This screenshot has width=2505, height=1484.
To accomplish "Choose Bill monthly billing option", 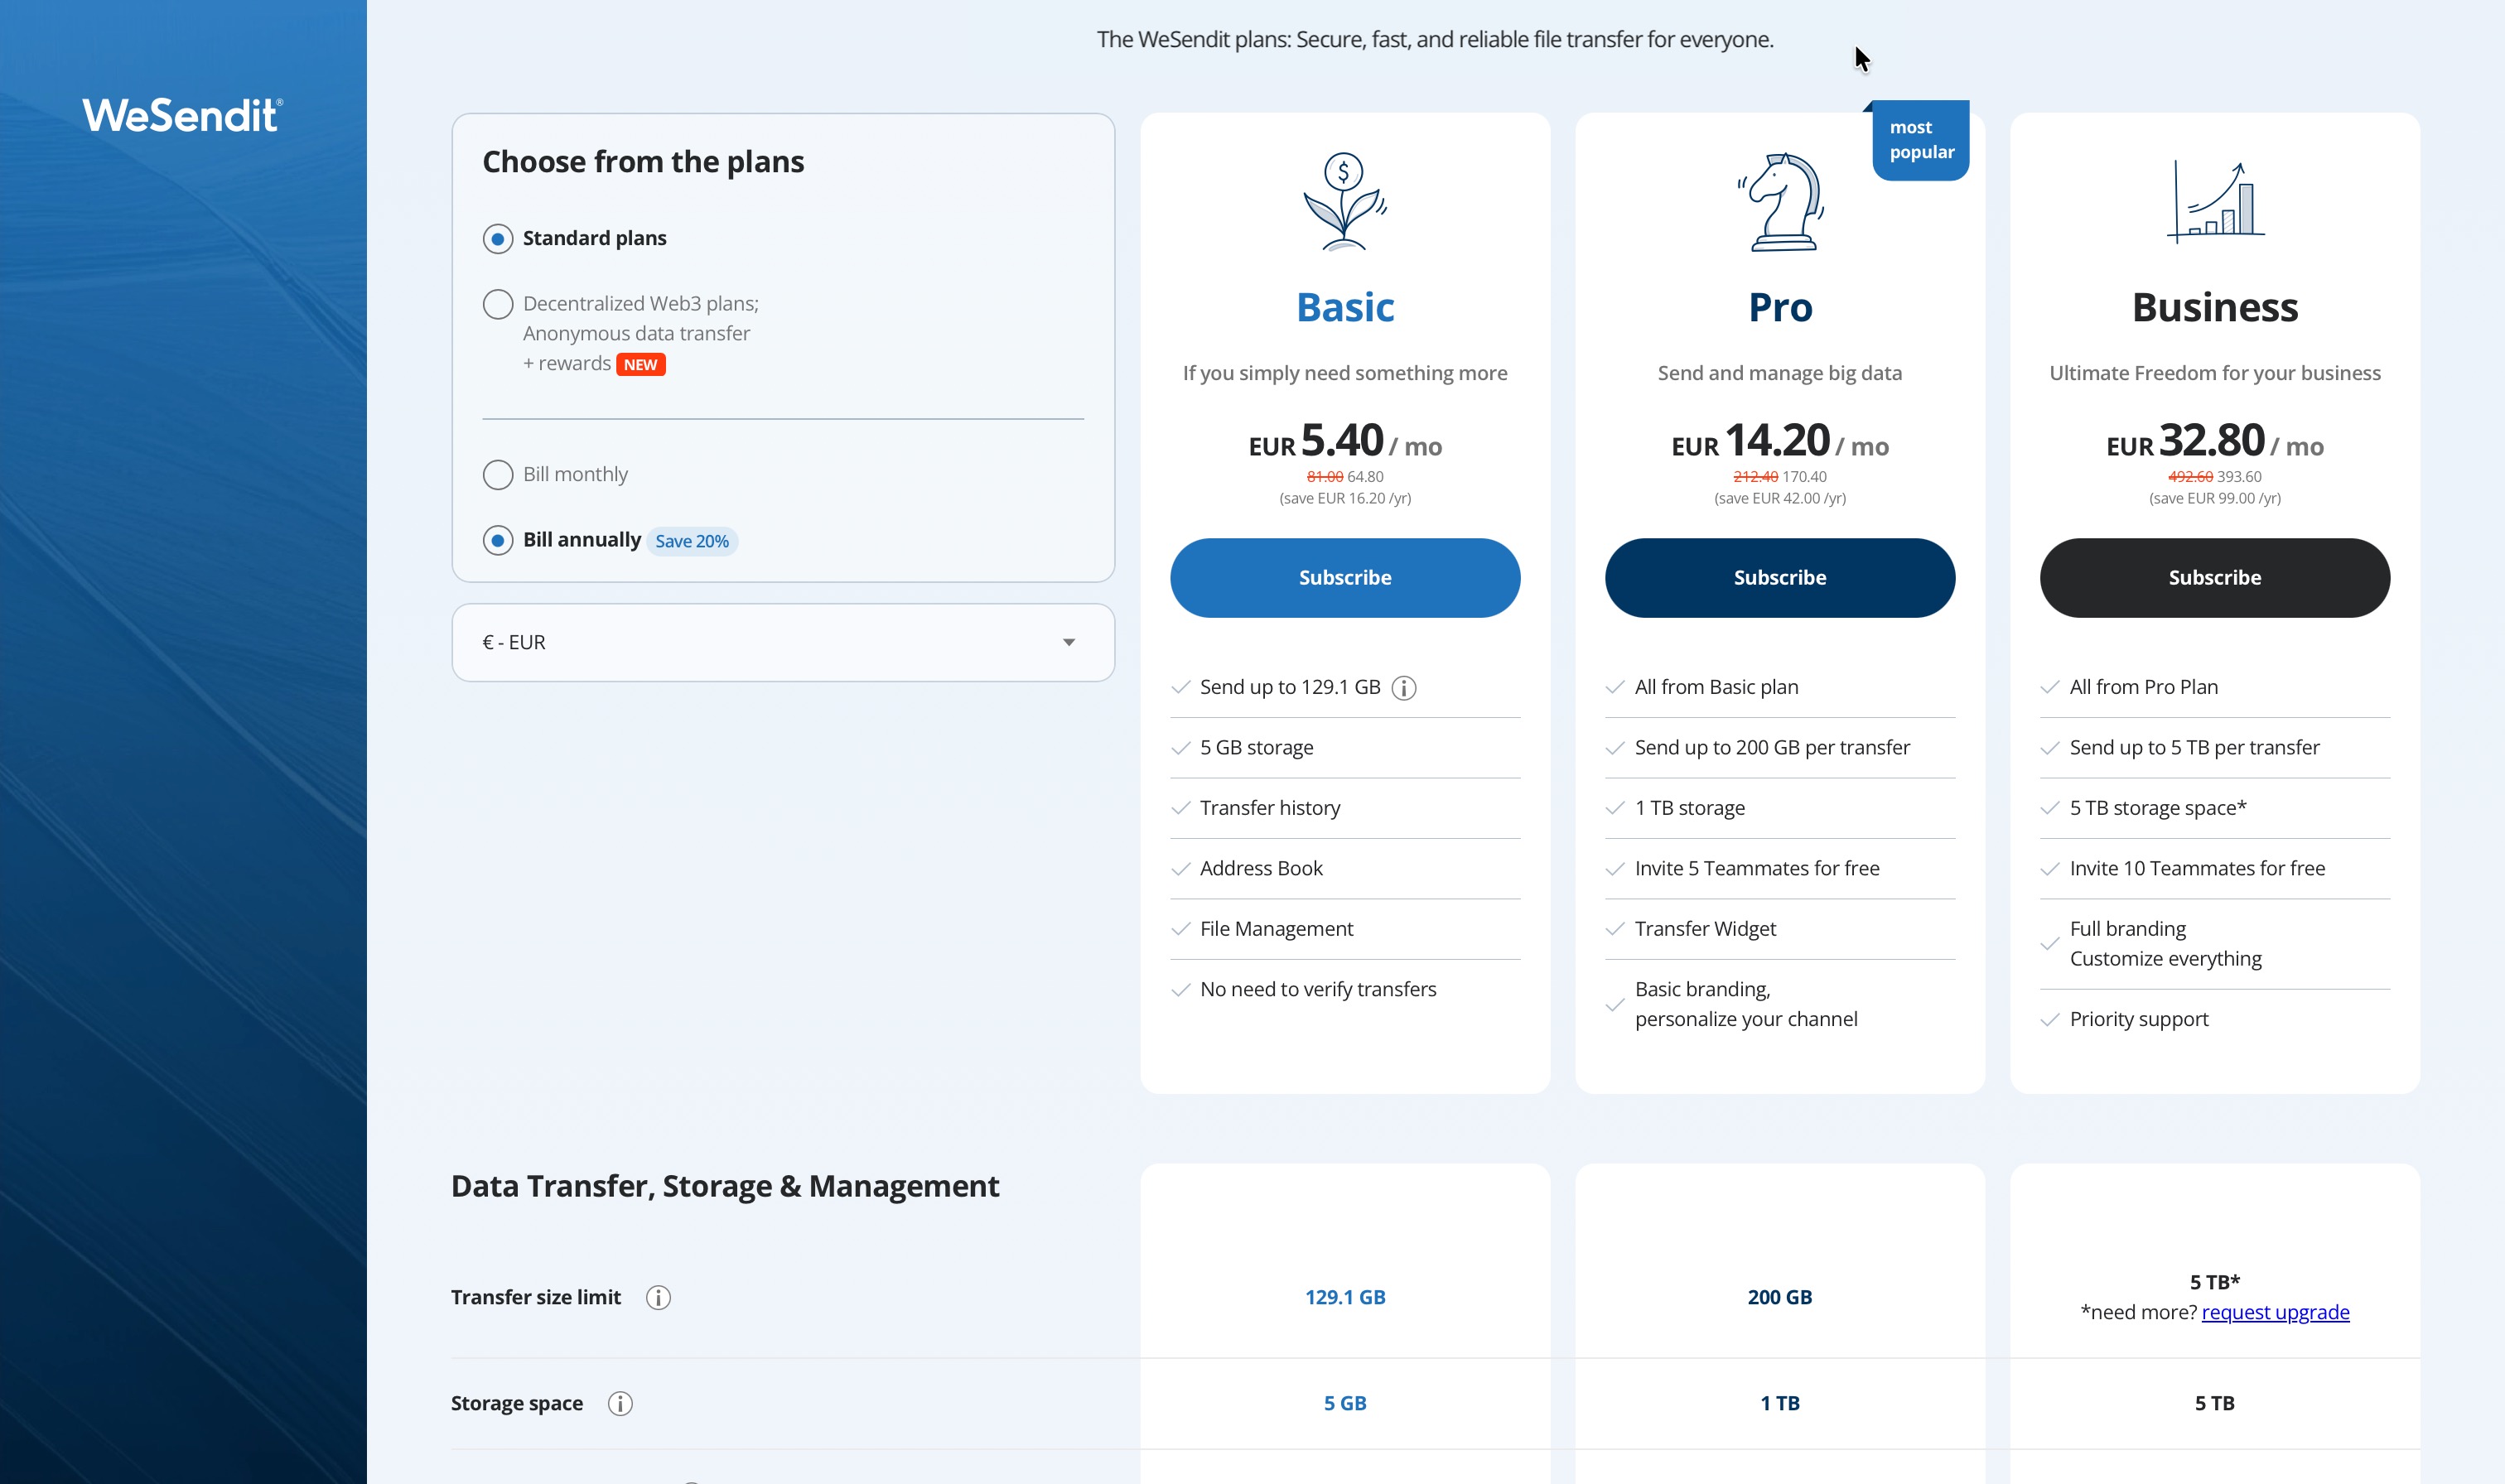I will [x=498, y=474].
